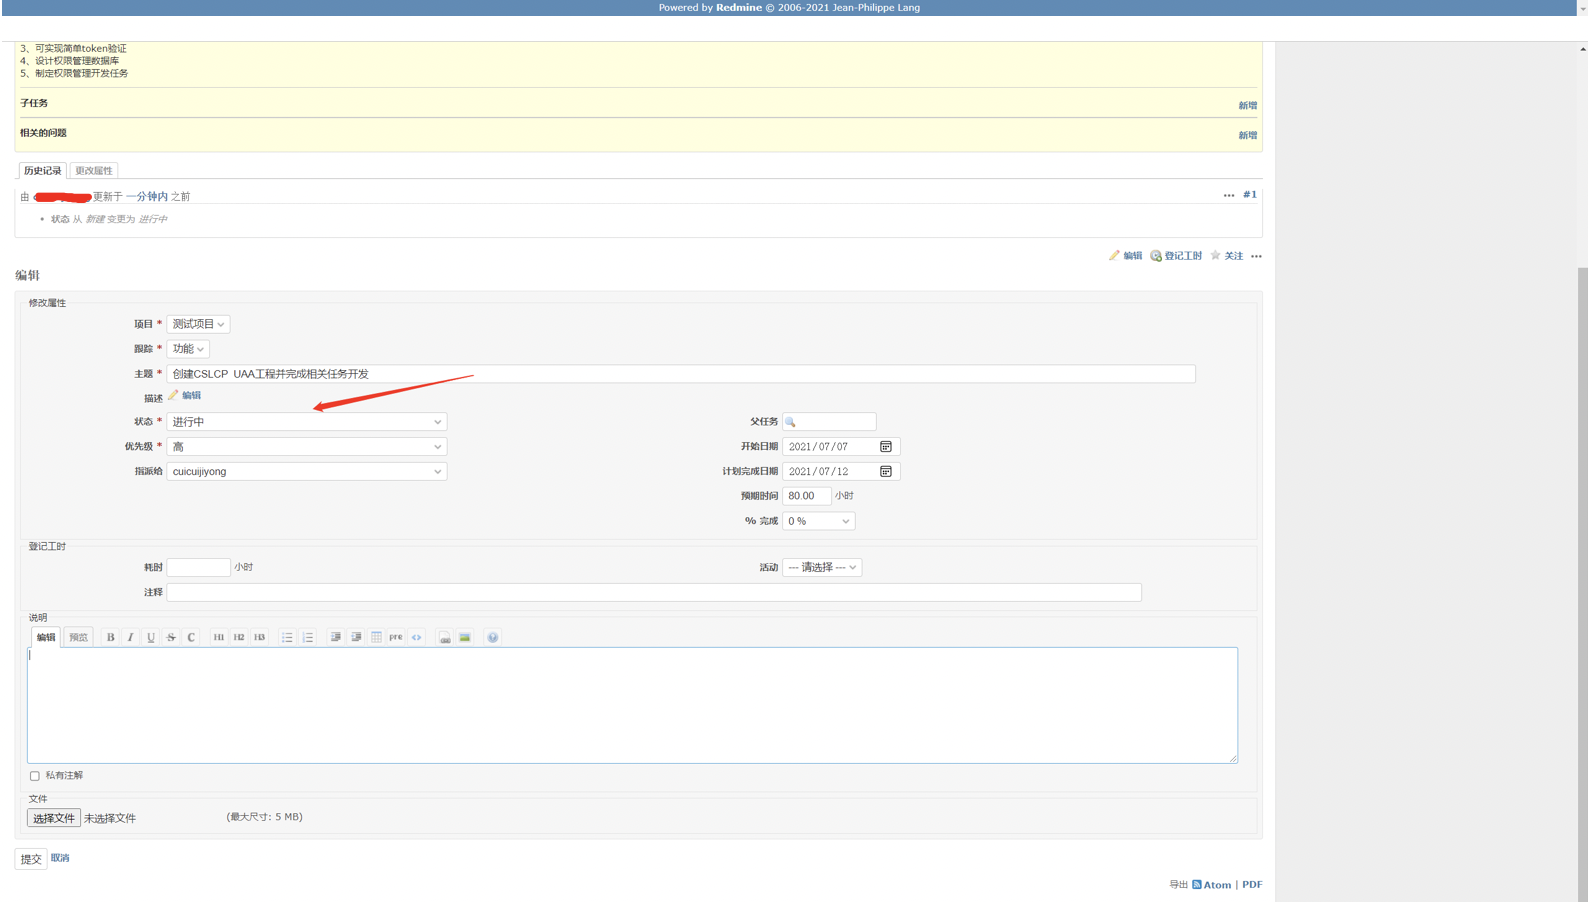Export the issue as PDF
Image resolution: width=1588 pixels, height=902 pixels.
(x=1252, y=884)
